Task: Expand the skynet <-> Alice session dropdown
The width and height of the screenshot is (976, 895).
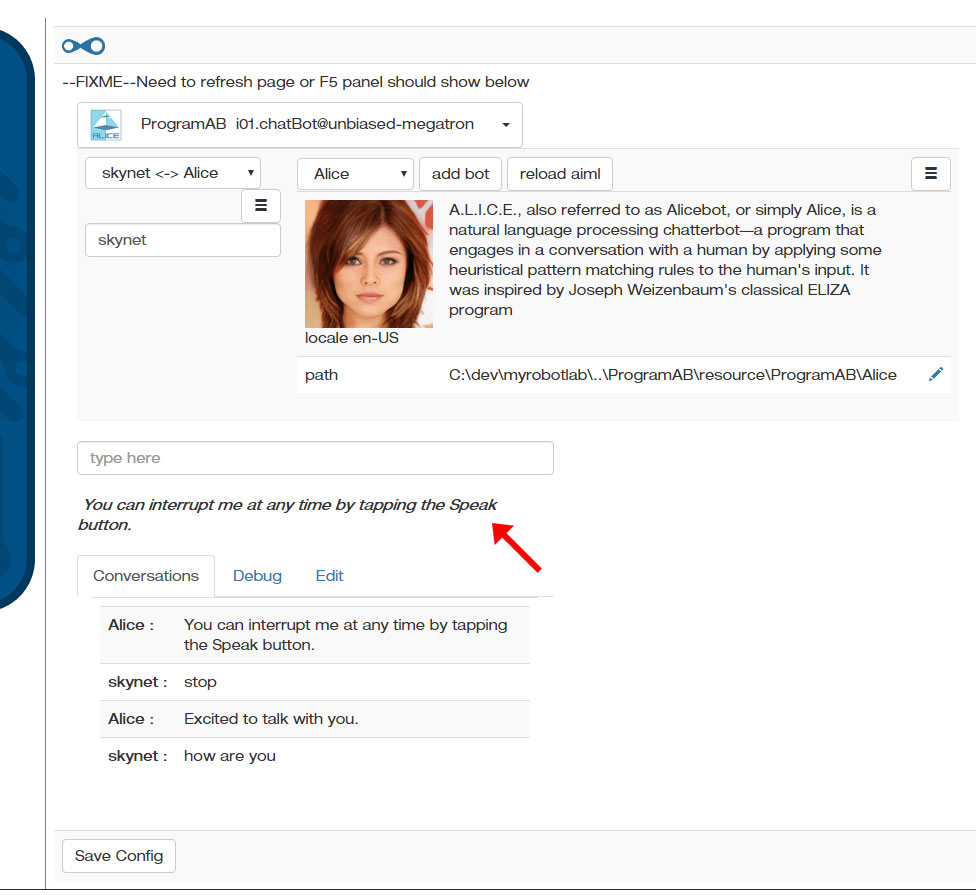Action: click(172, 173)
